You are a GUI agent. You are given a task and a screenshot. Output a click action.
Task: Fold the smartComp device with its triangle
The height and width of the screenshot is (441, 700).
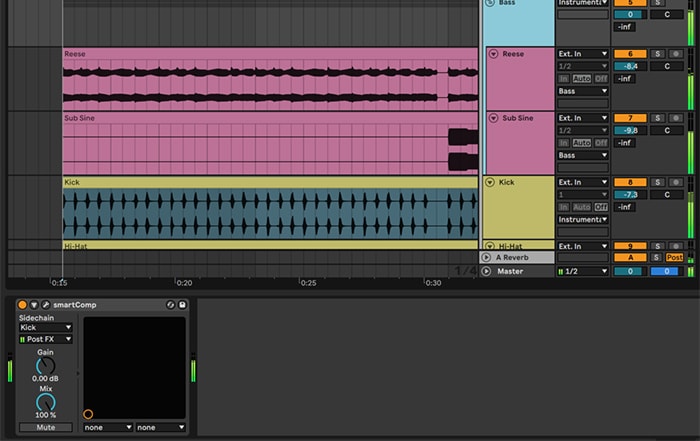[34, 305]
